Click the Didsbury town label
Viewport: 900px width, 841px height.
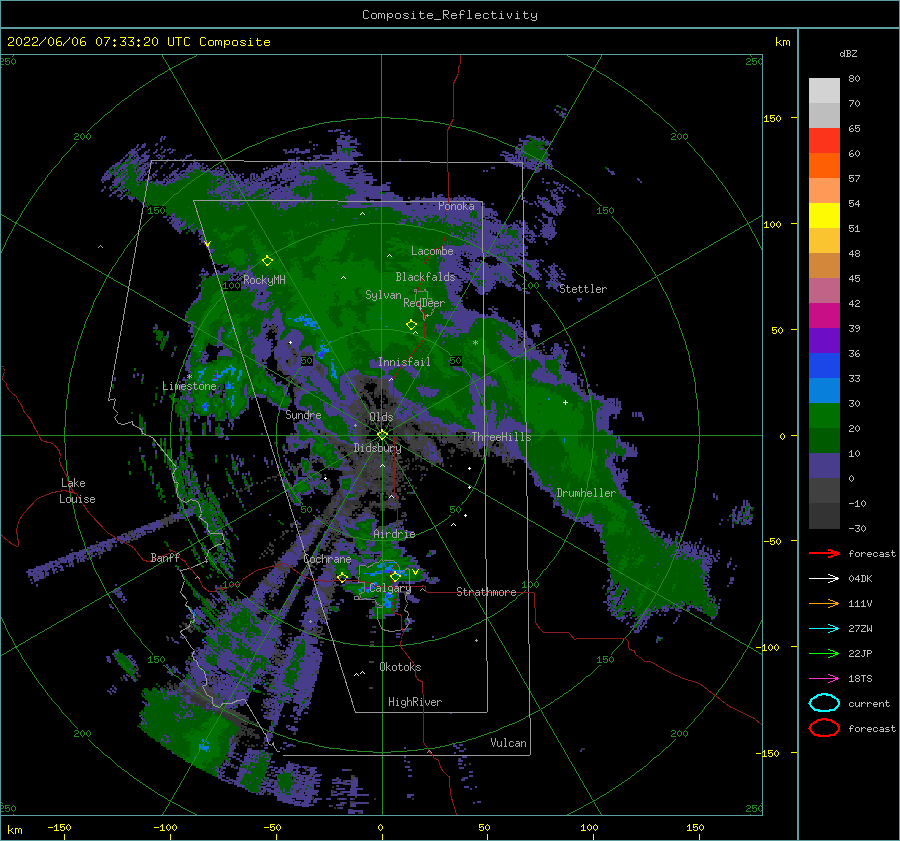click(377, 448)
